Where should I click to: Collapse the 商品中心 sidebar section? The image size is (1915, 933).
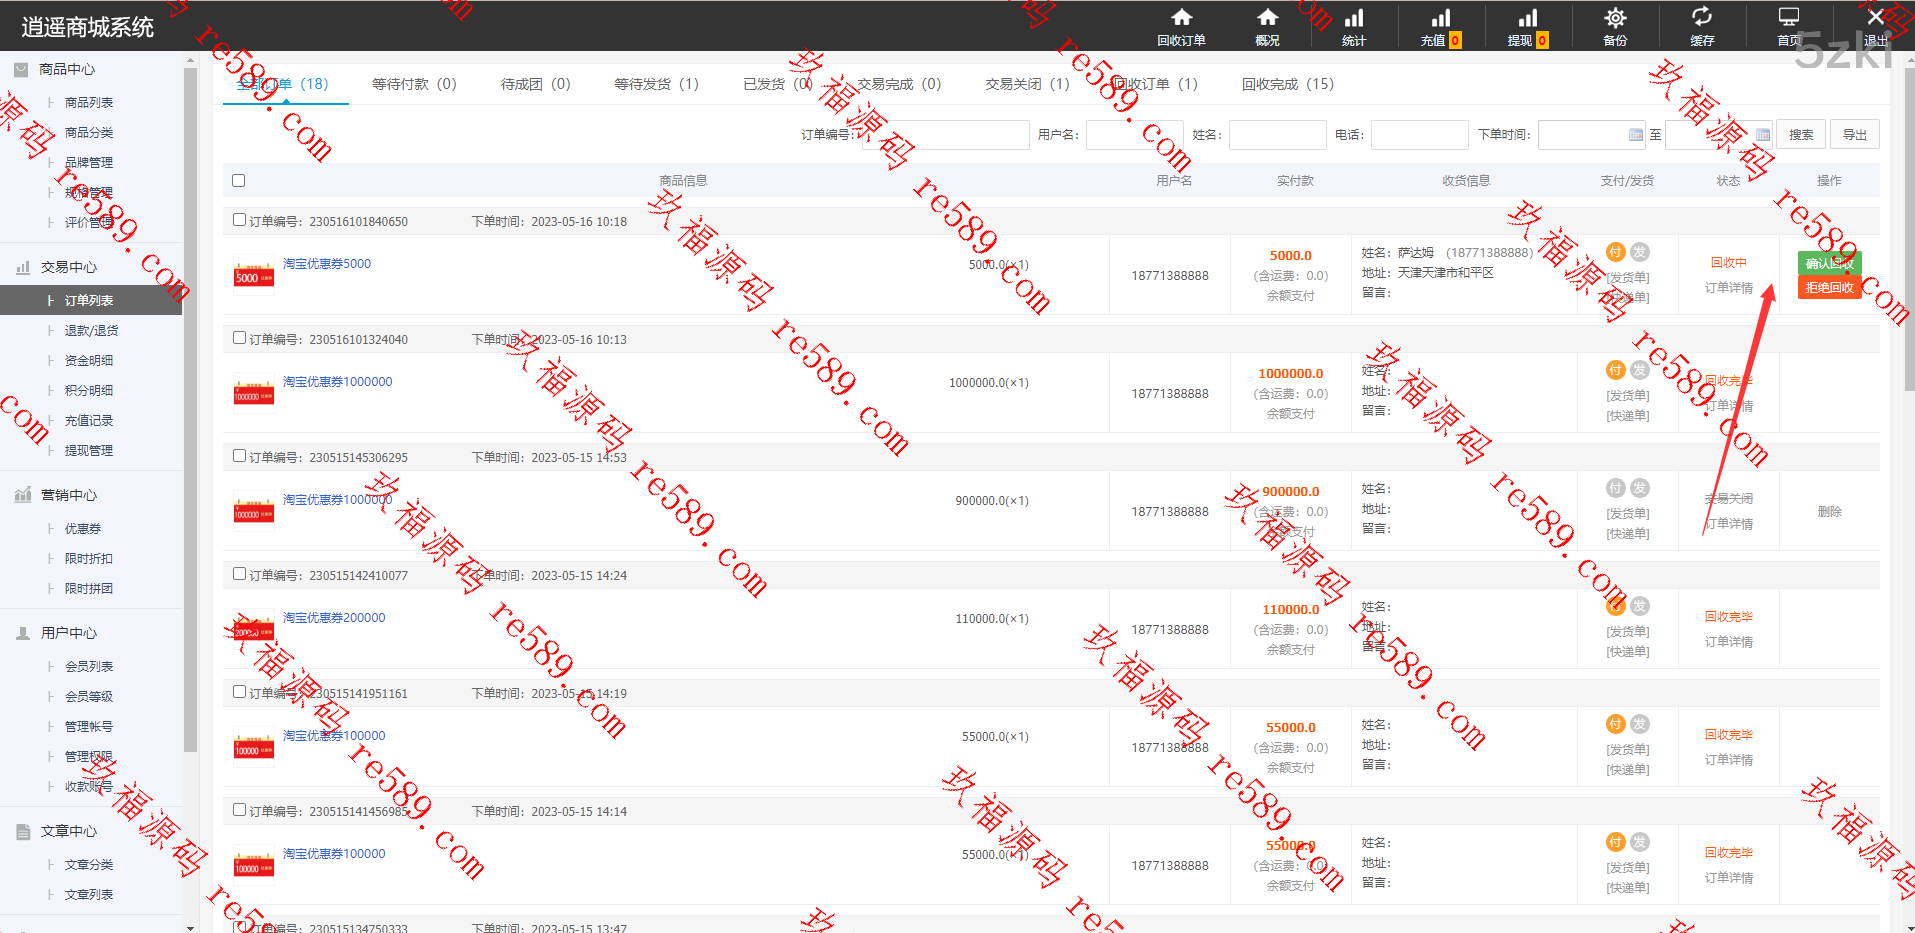(67, 69)
